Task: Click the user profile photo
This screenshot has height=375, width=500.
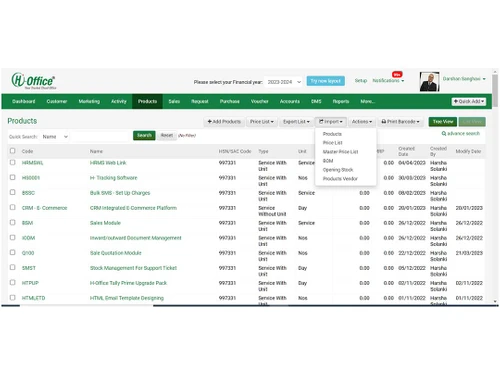Action: tap(429, 82)
